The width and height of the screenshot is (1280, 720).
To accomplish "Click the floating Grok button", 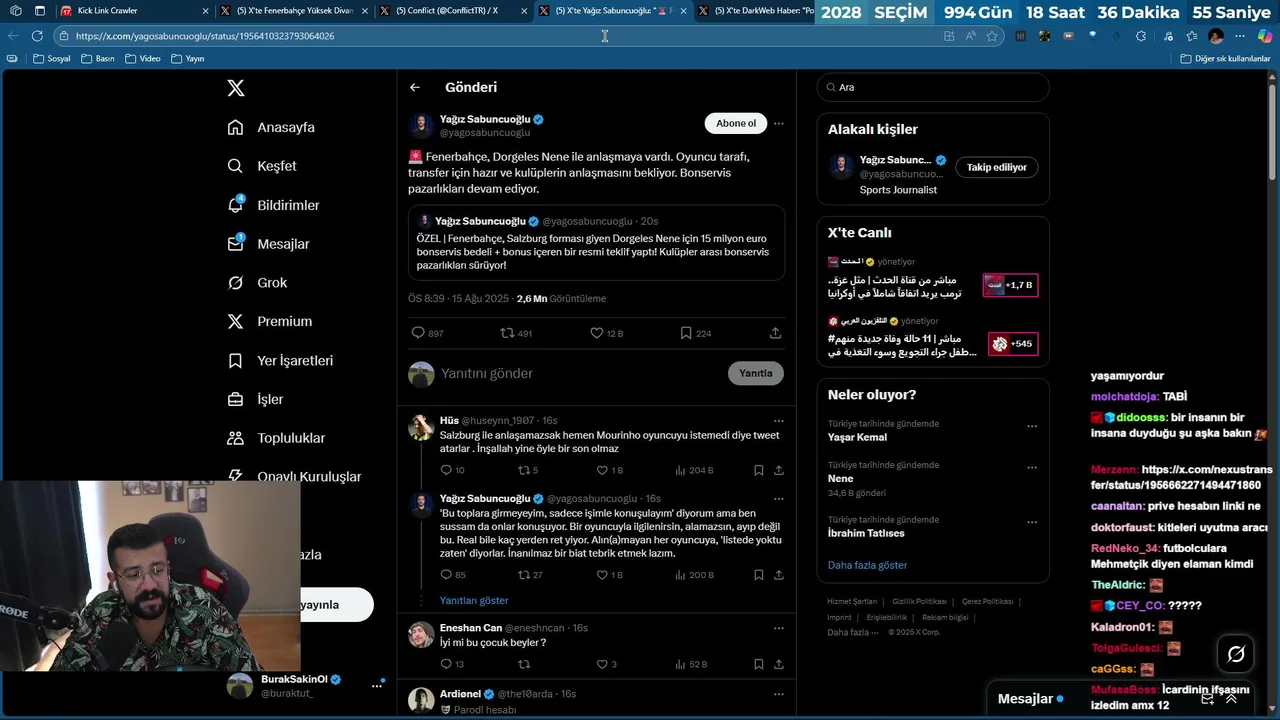I will [x=1236, y=654].
